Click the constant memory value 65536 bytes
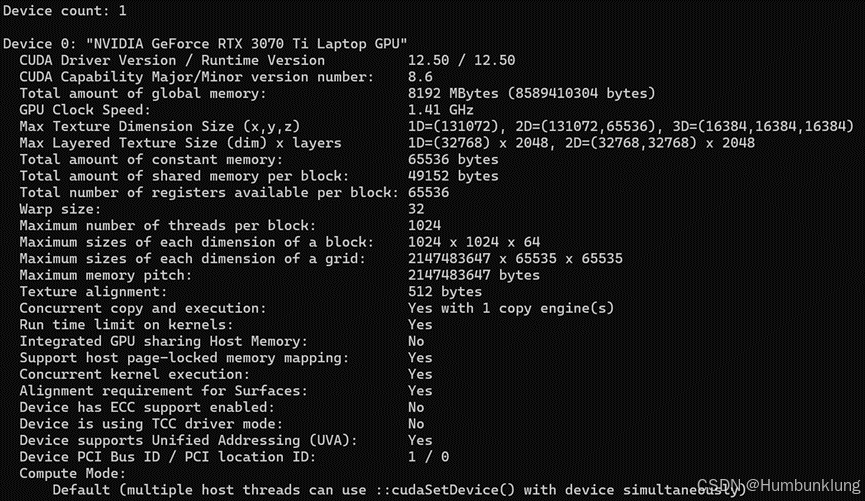The height and width of the screenshot is (501, 865). click(x=453, y=159)
